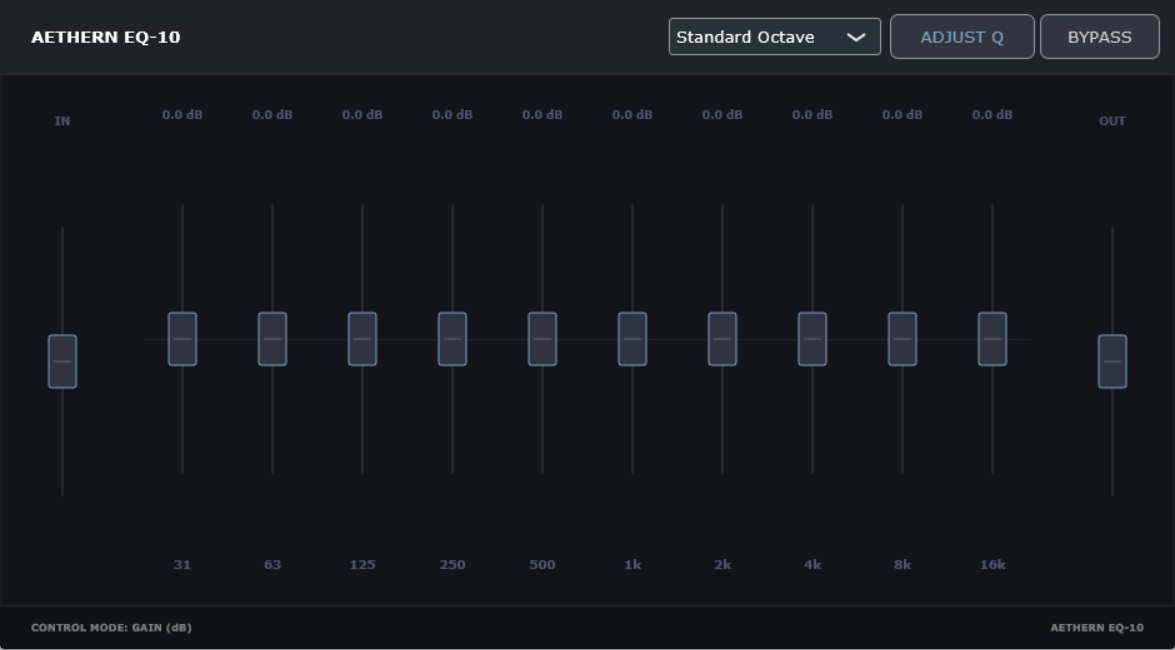Click the 0.0 dB value above 63 band

tap(272, 115)
